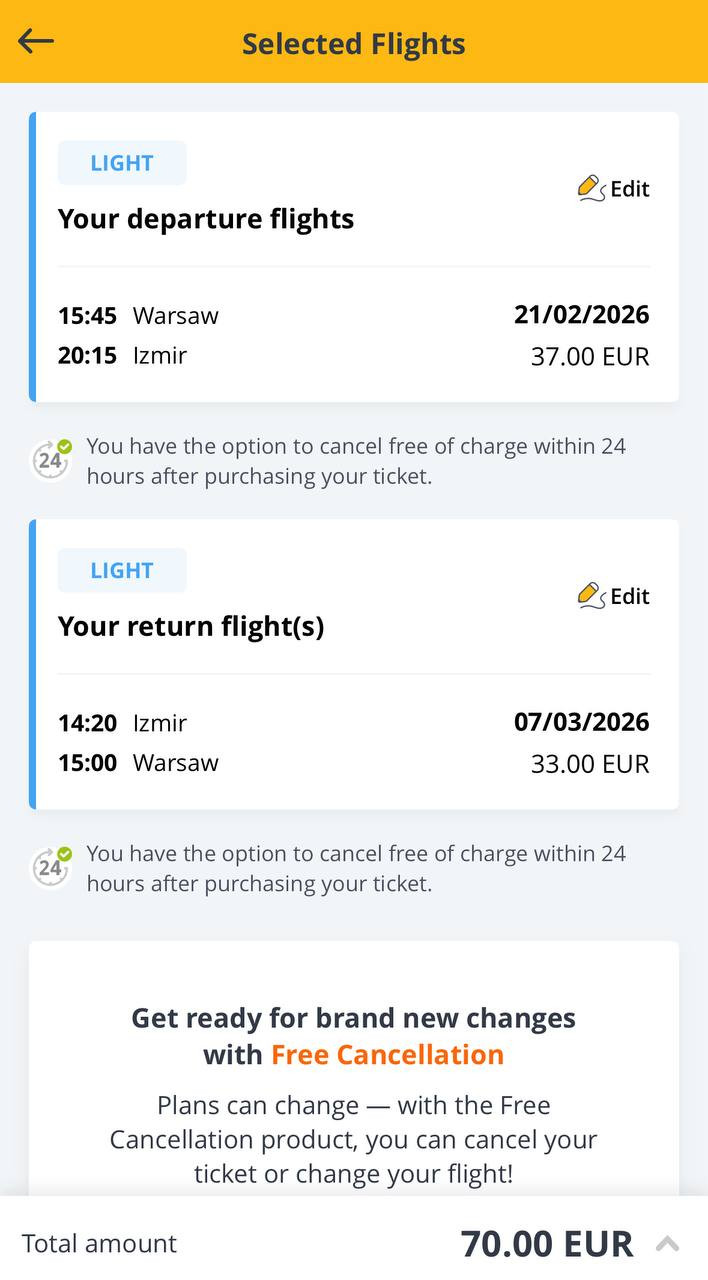Expand the Total amount chevron arrow

pyautogui.click(x=667, y=1244)
